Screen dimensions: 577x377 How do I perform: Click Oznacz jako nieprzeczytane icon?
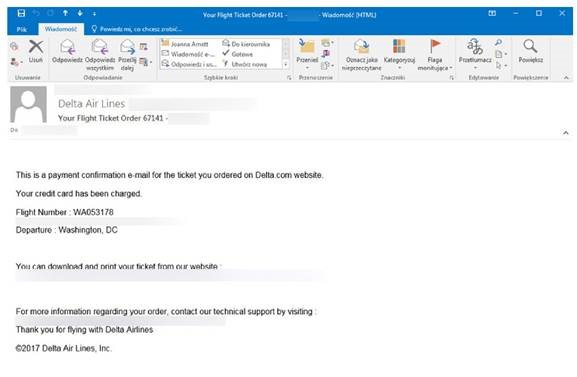pos(361,47)
